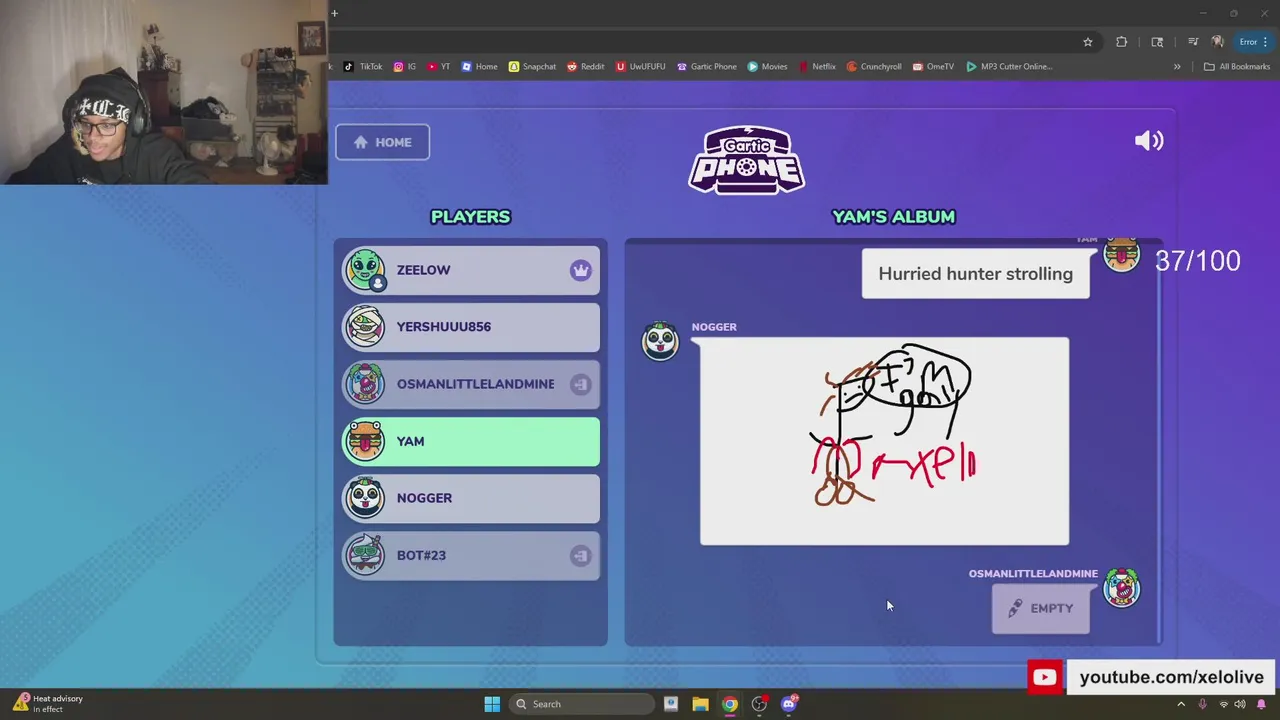Click Nogger's panda avatar in players list

[365, 498]
